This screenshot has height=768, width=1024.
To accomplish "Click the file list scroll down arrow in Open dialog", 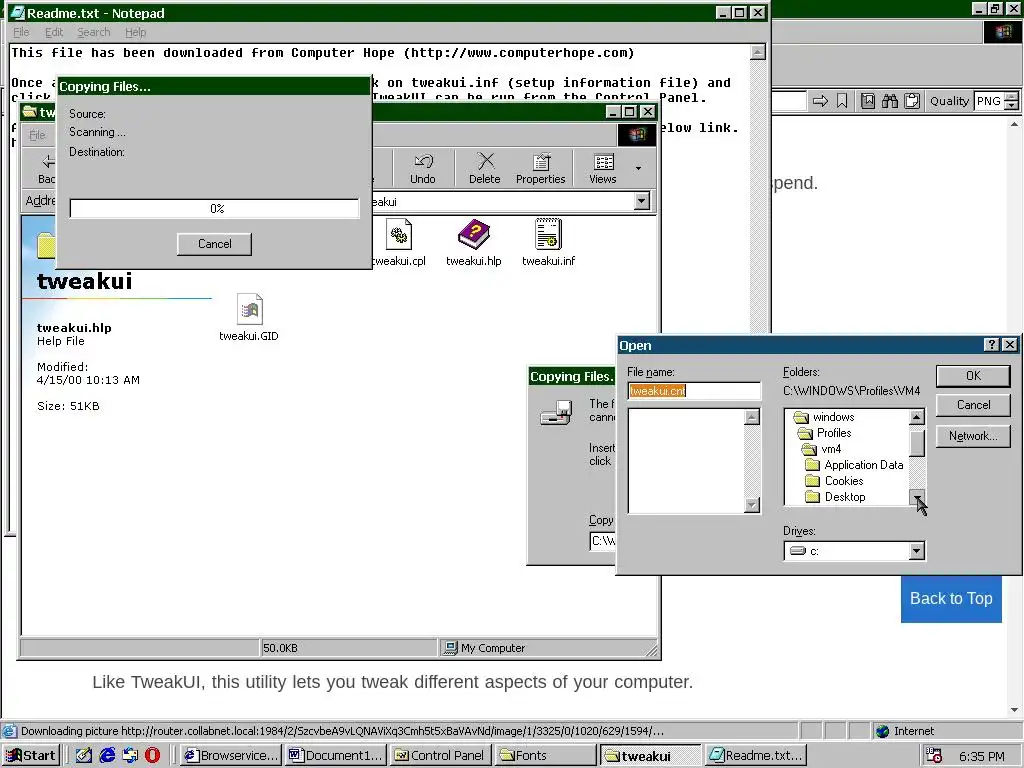I will 752,505.
